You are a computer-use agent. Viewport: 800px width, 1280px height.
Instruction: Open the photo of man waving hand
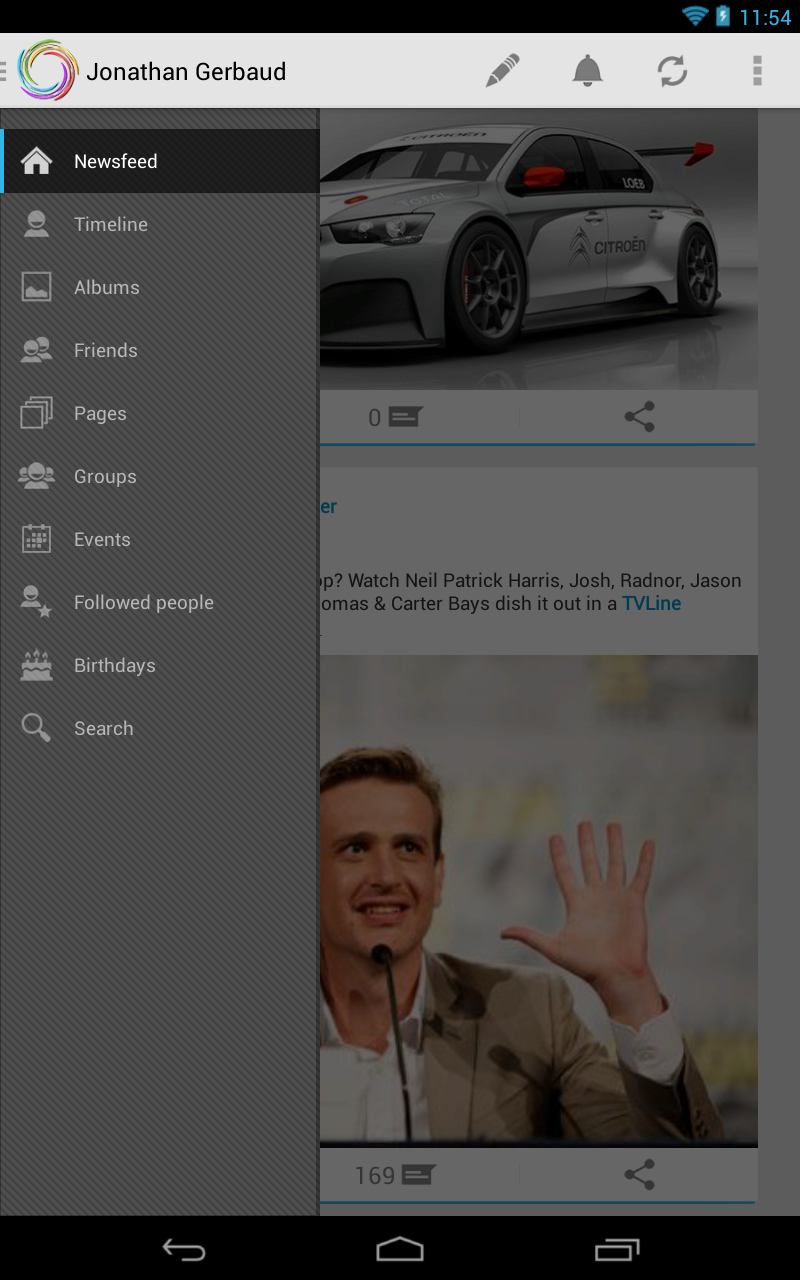tap(538, 901)
